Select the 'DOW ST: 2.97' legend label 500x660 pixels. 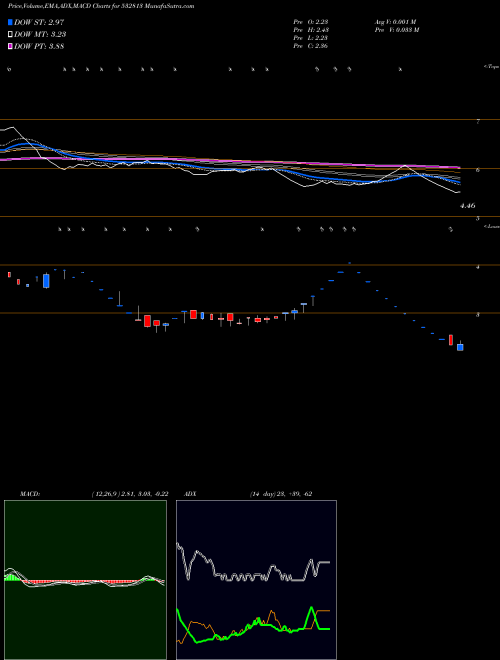pos(39,22)
